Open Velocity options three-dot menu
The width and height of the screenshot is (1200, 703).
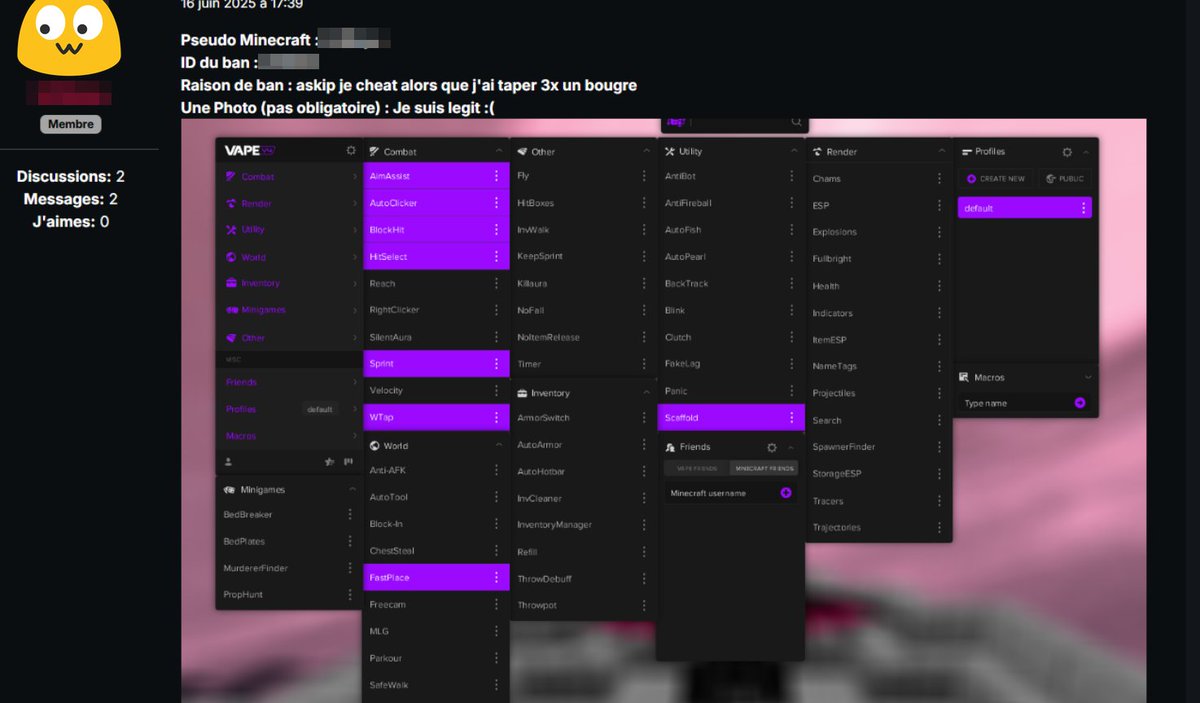496,390
